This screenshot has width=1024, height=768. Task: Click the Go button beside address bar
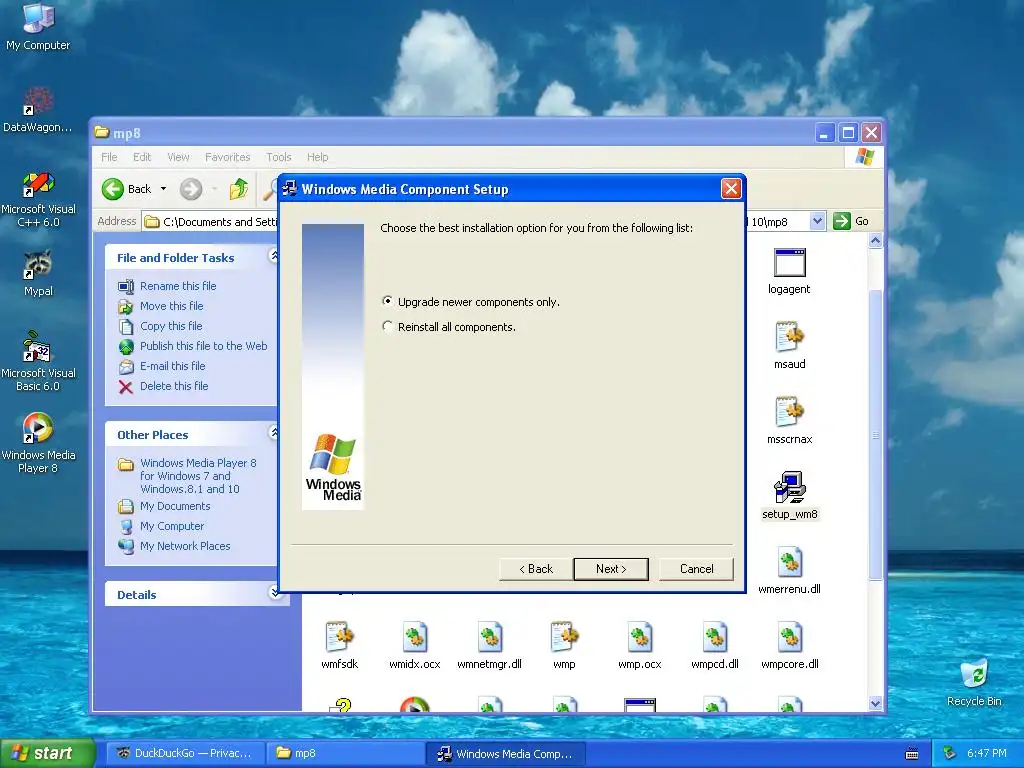(852, 221)
